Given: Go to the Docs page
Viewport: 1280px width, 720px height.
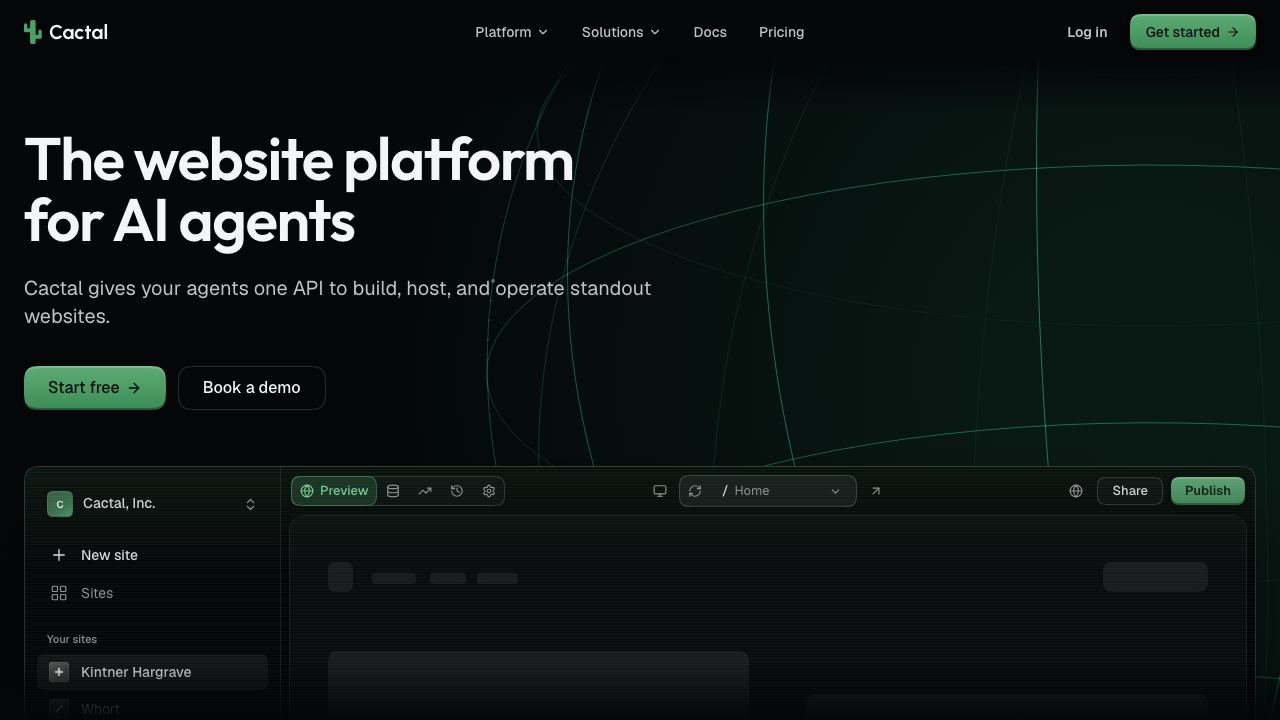Looking at the screenshot, I should 710,32.
